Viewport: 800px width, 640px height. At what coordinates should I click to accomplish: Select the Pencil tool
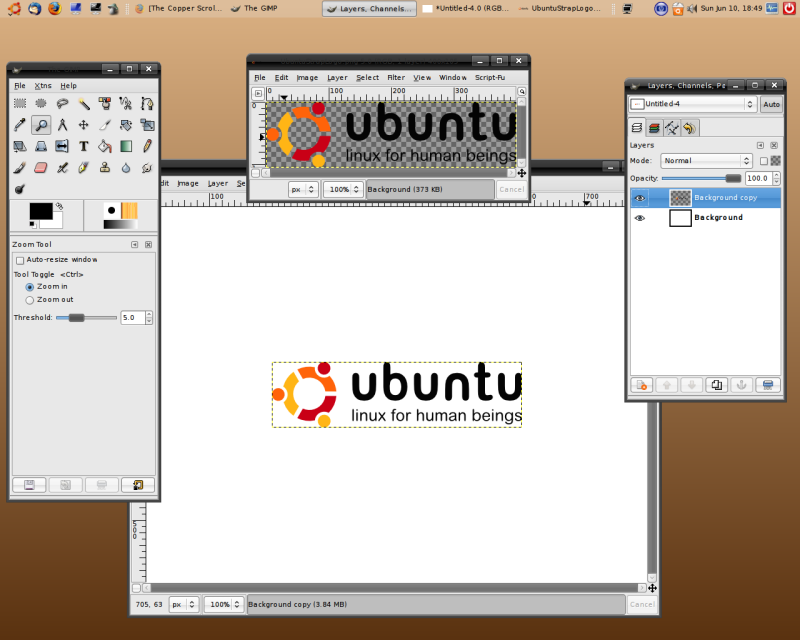point(147,146)
